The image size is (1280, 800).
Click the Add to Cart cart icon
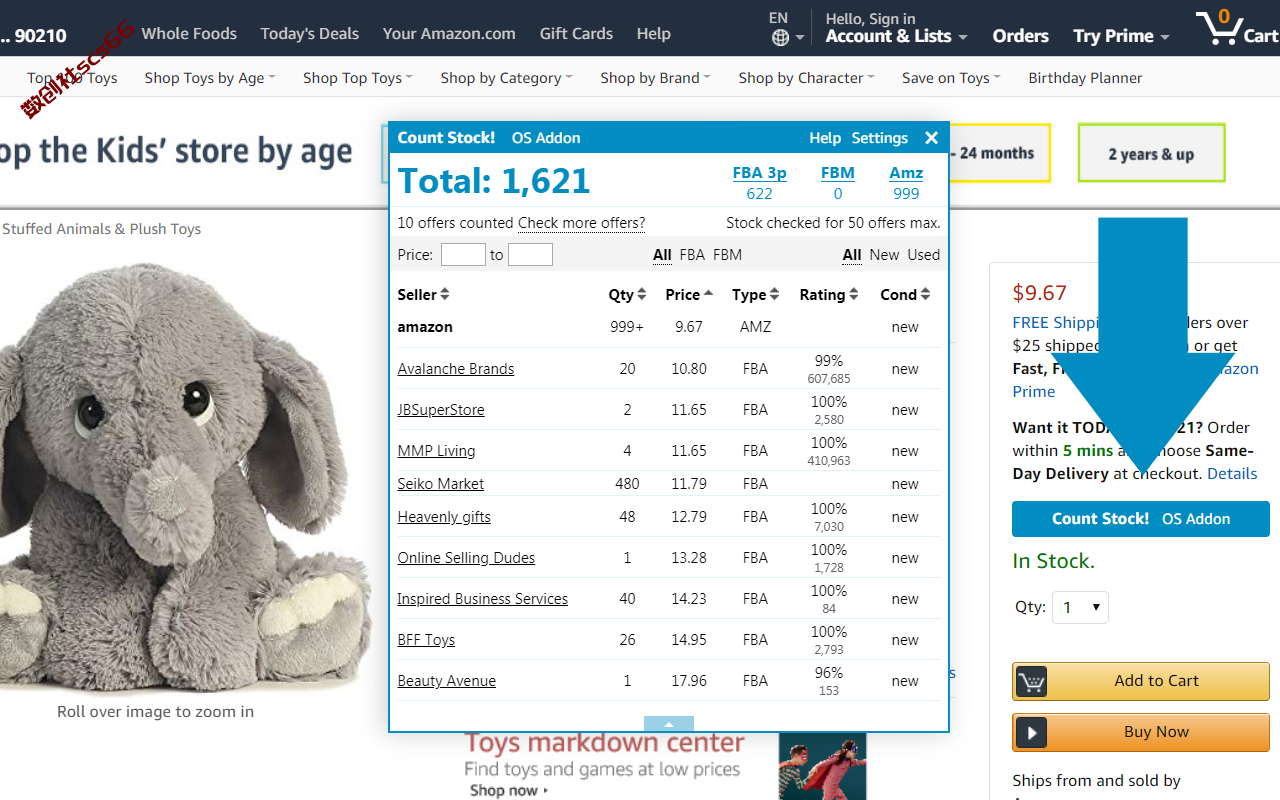point(1031,681)
